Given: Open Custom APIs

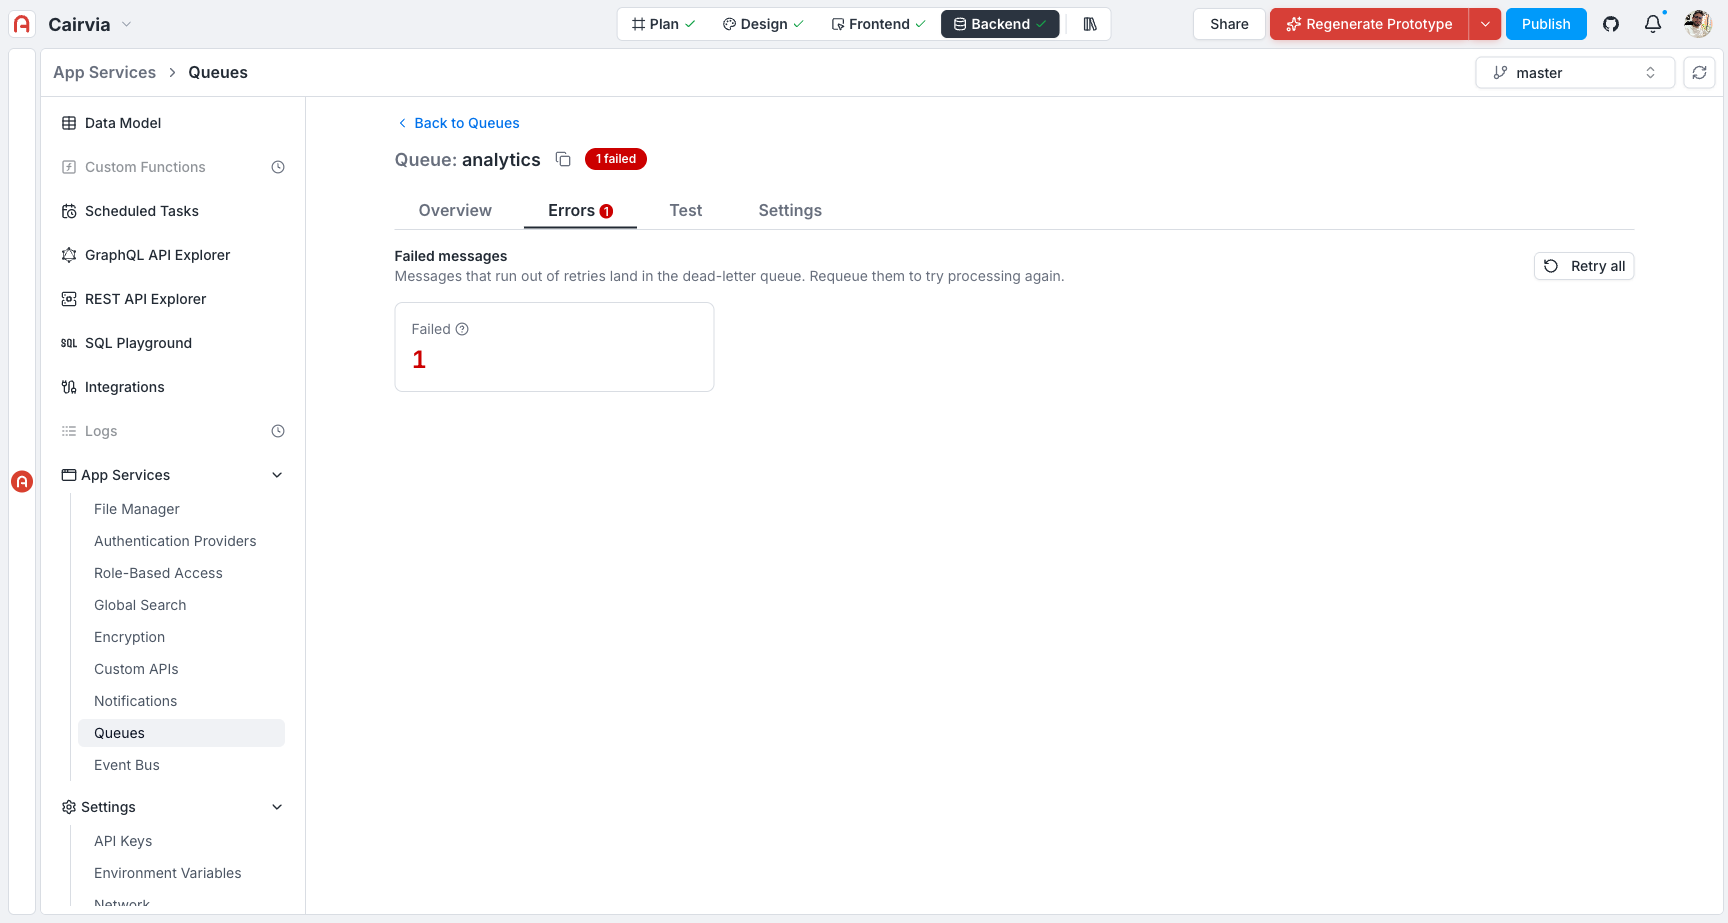Looking at the screenshot, I should pyautogui.click(x=181, y=669).
